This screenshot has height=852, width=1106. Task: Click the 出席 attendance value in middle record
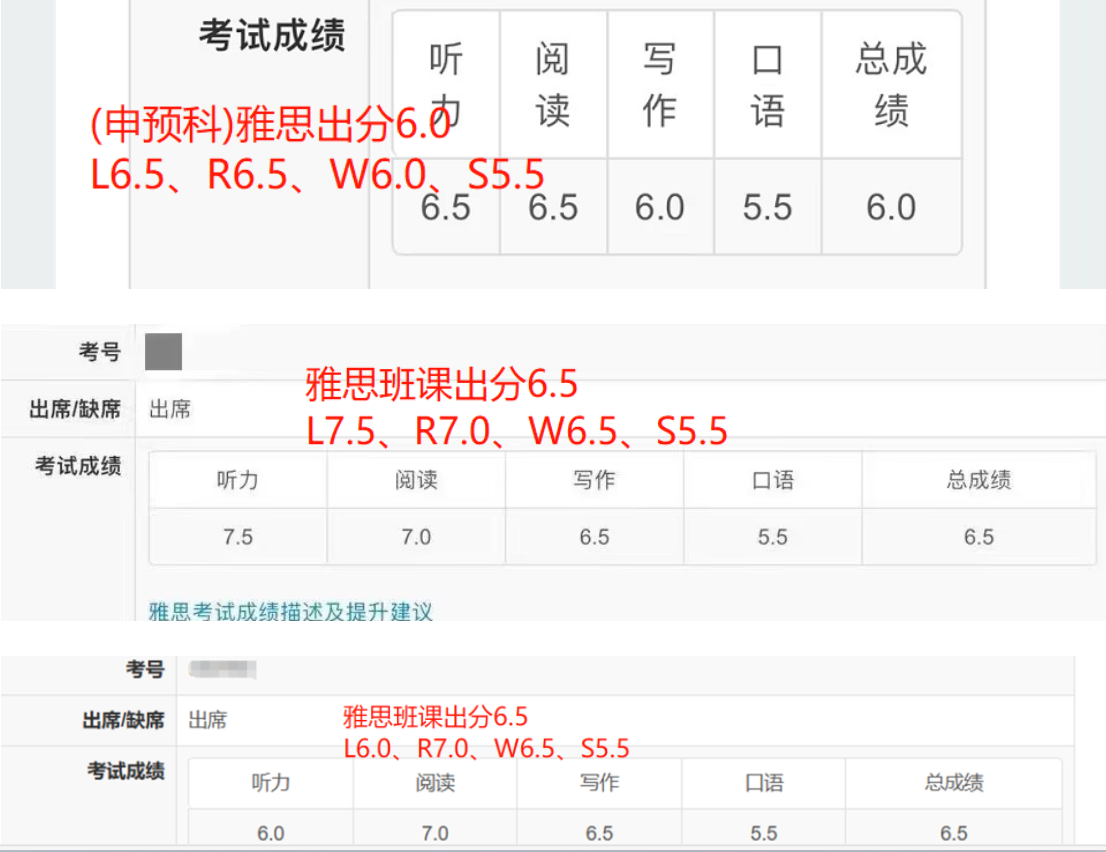(169, 409)
